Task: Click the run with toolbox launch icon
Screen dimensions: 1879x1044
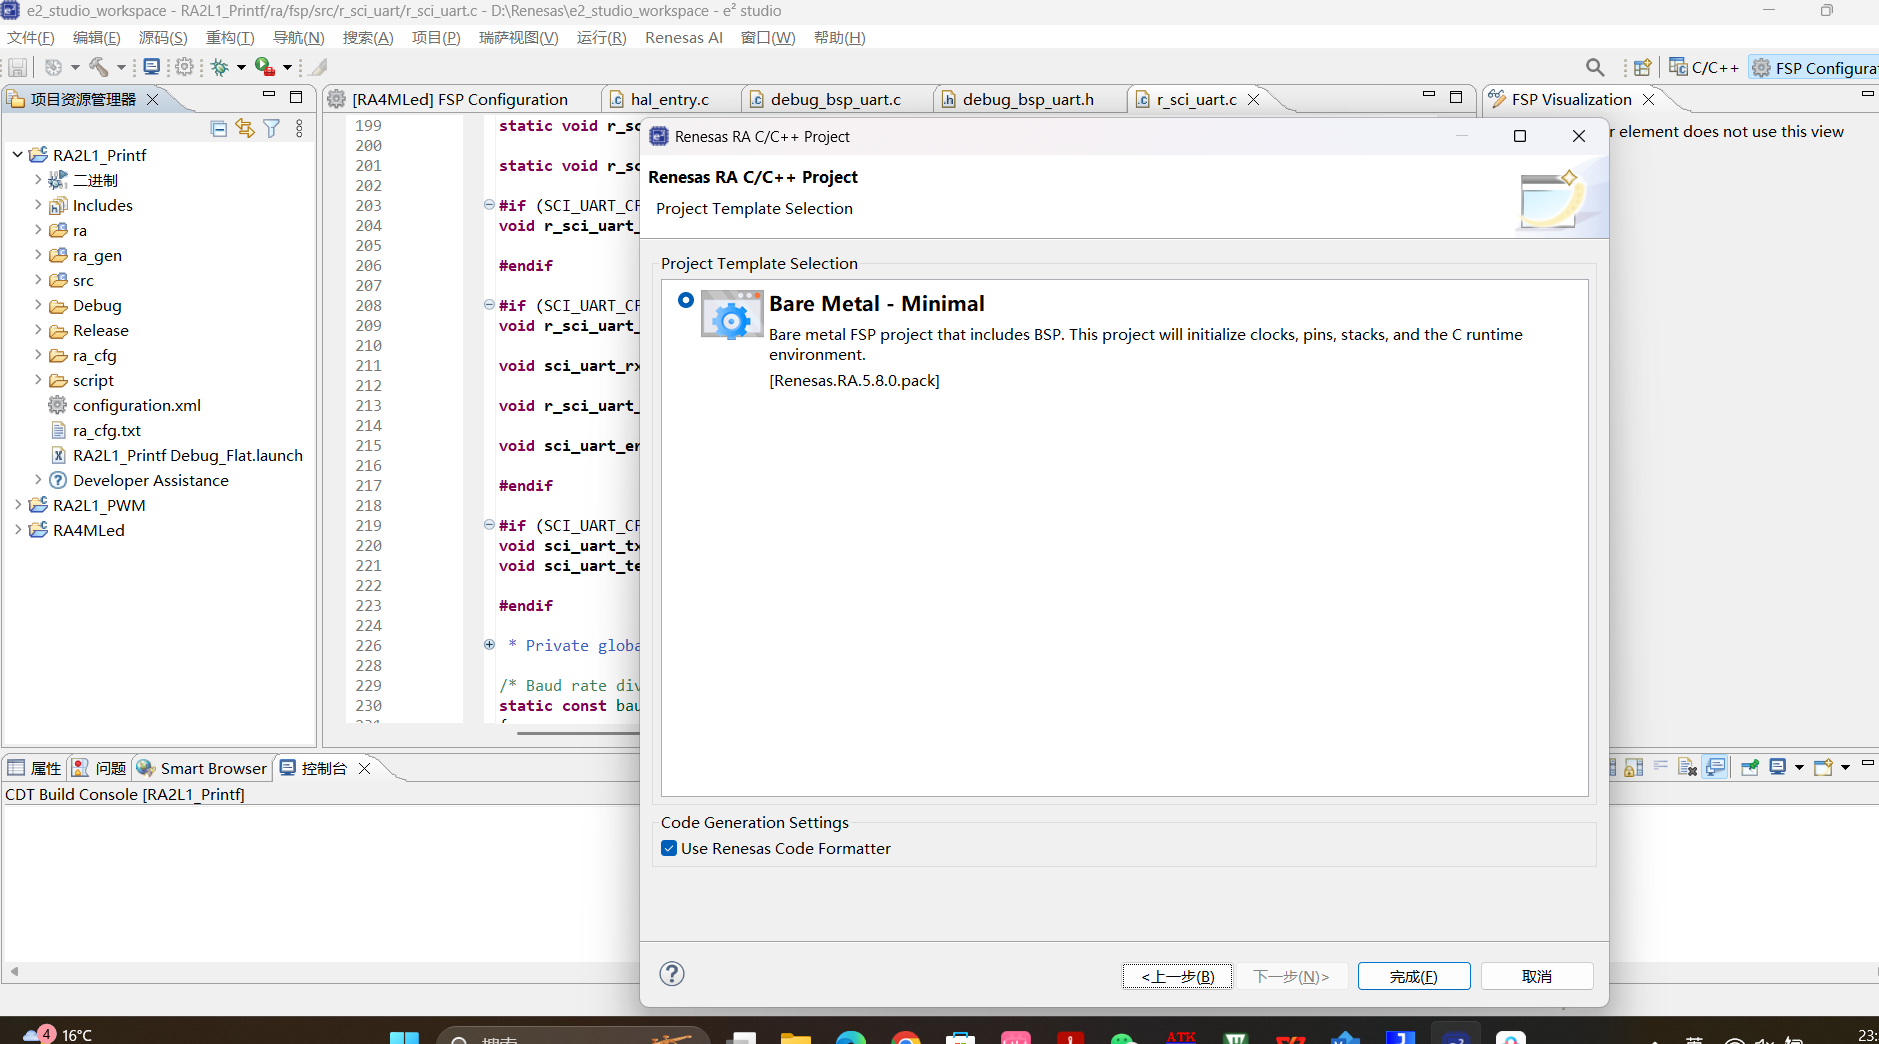Action: click(265, 67)
